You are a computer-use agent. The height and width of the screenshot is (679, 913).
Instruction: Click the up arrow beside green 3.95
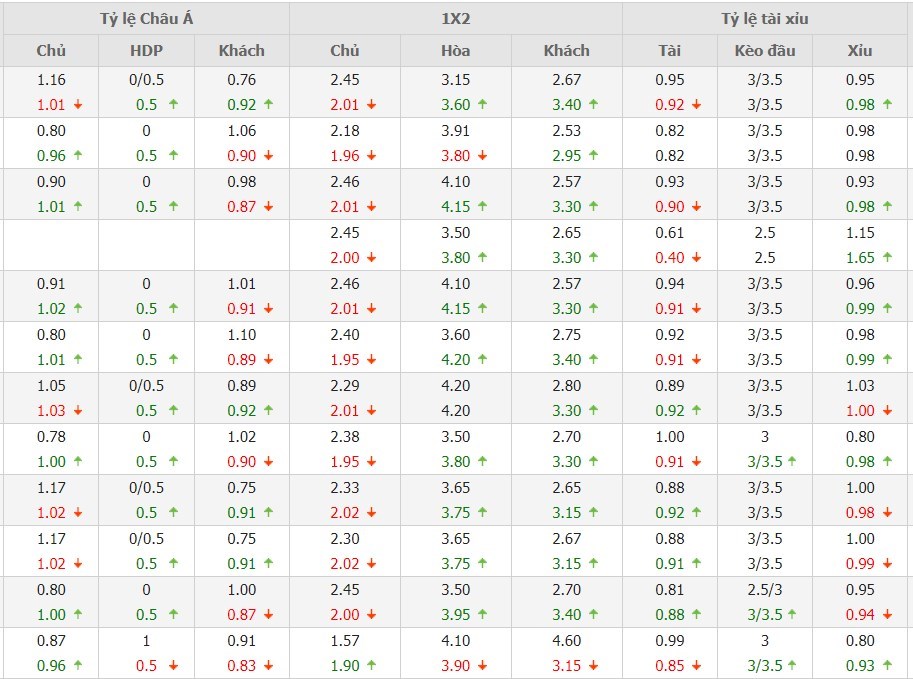tap(482, 615)
